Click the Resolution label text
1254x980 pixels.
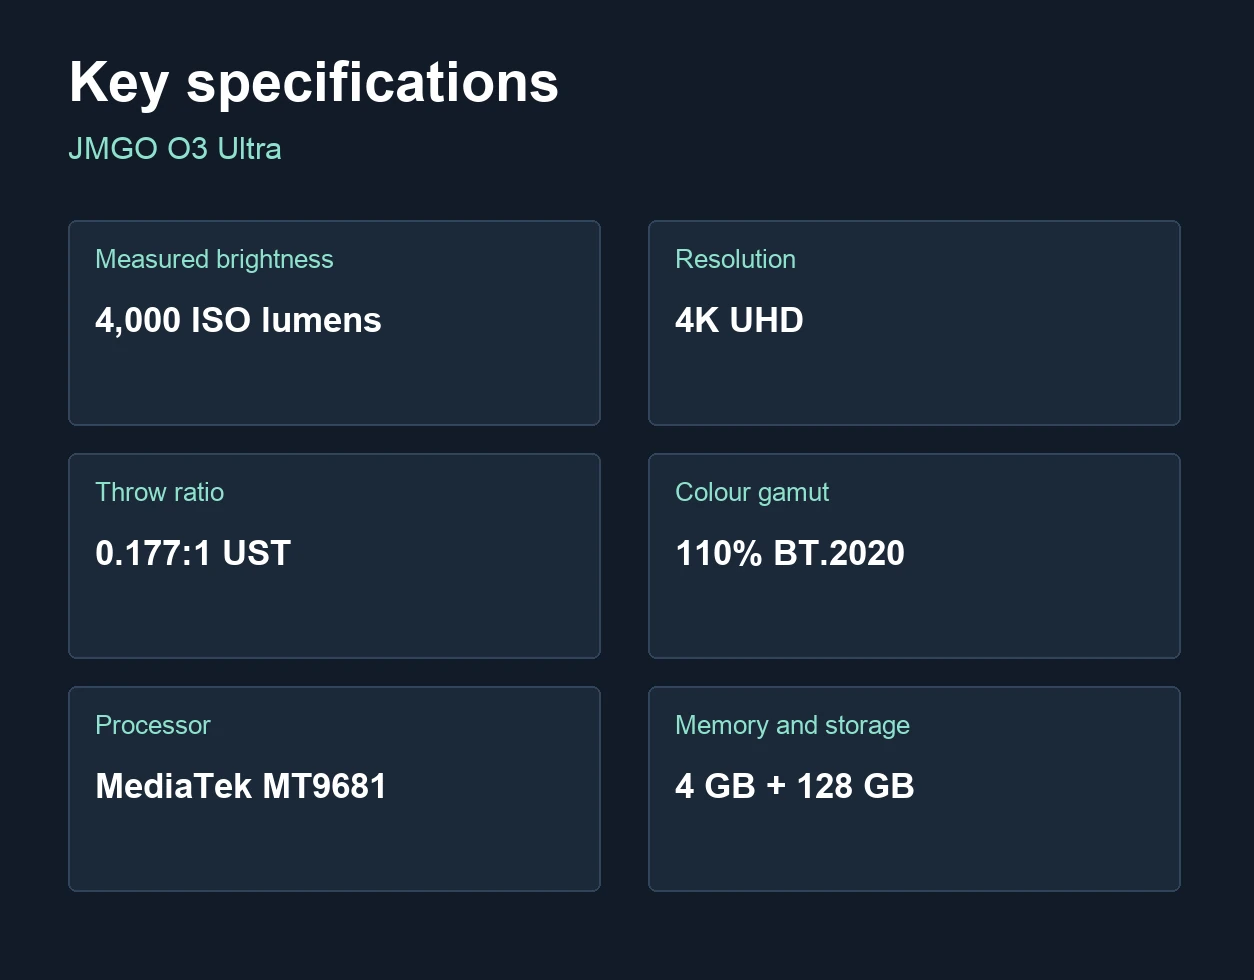pos(735,259)
